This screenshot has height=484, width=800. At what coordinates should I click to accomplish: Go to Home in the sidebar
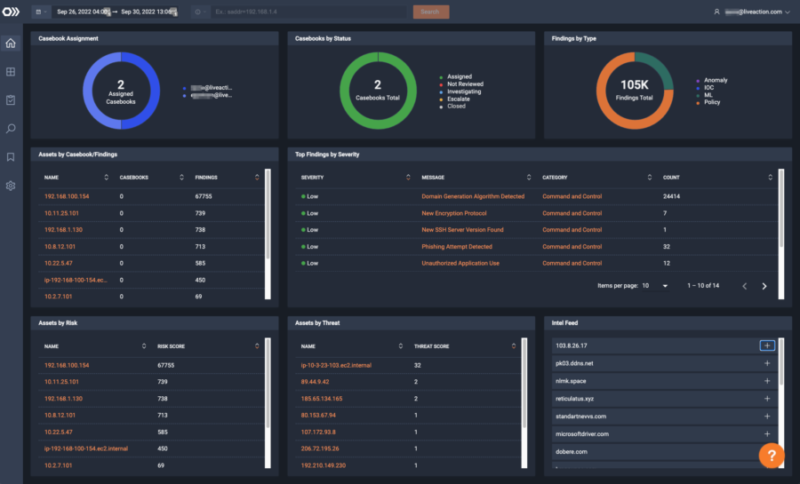tap(11, 43)
